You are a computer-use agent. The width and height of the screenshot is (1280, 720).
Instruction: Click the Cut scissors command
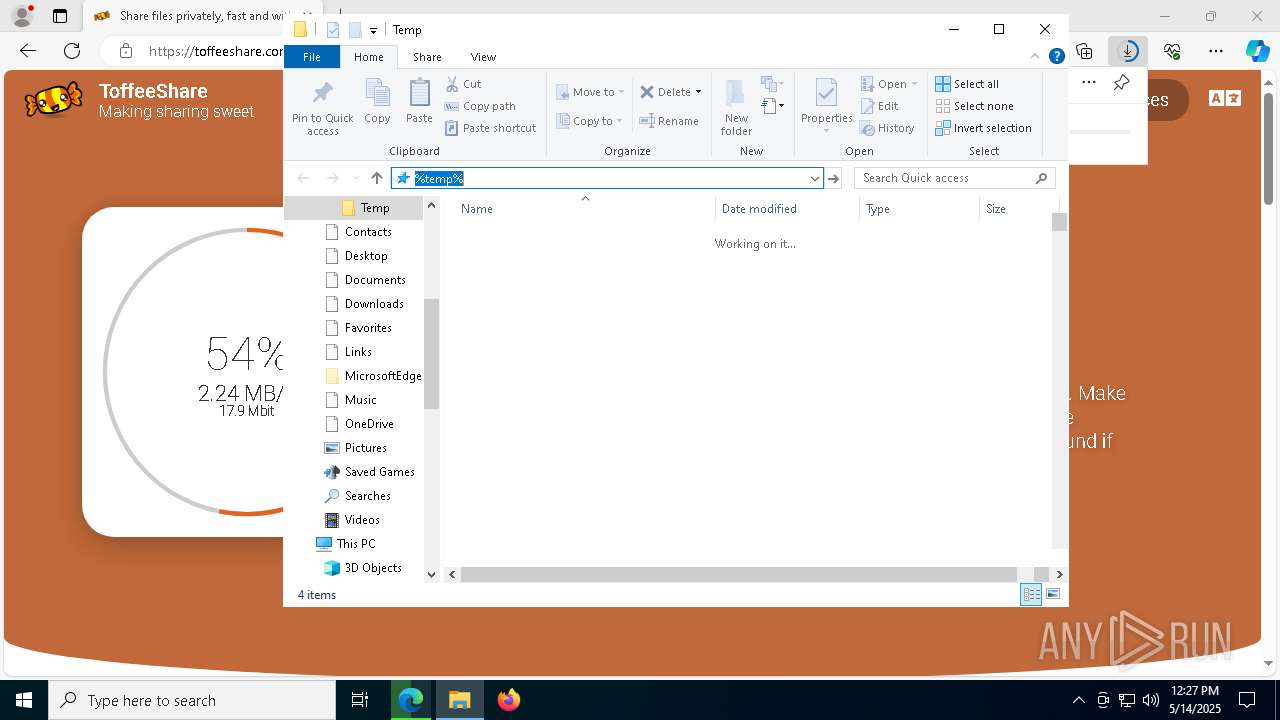coord(463,84)
